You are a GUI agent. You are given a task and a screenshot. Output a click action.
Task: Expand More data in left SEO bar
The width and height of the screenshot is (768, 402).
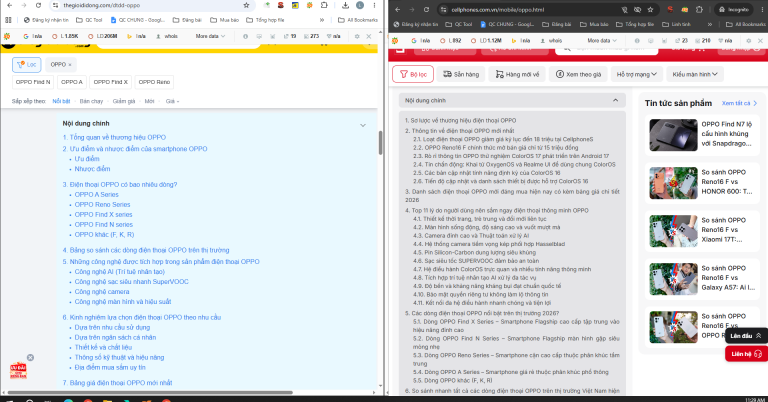click(x=210, y=36)
